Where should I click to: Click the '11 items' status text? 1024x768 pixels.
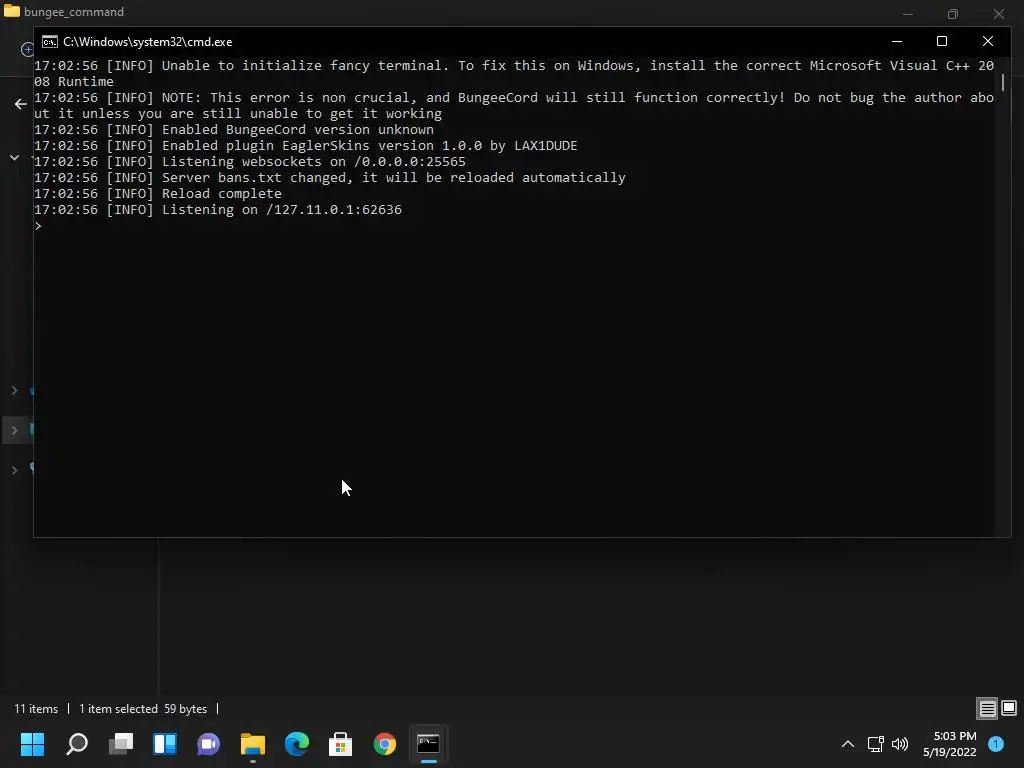[x=36, y=709]
